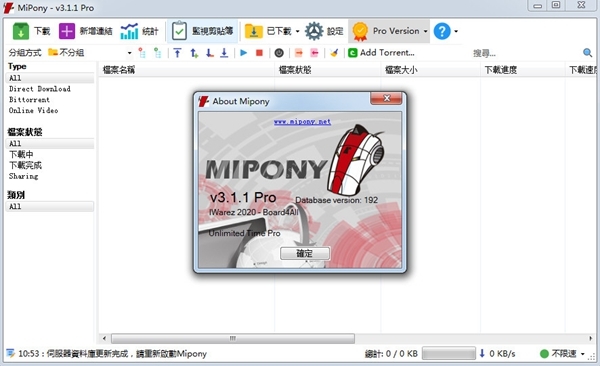Click the green-pinned collapse tree icon
The width and height of the screenshot is (600, 366).
(157, 52)
